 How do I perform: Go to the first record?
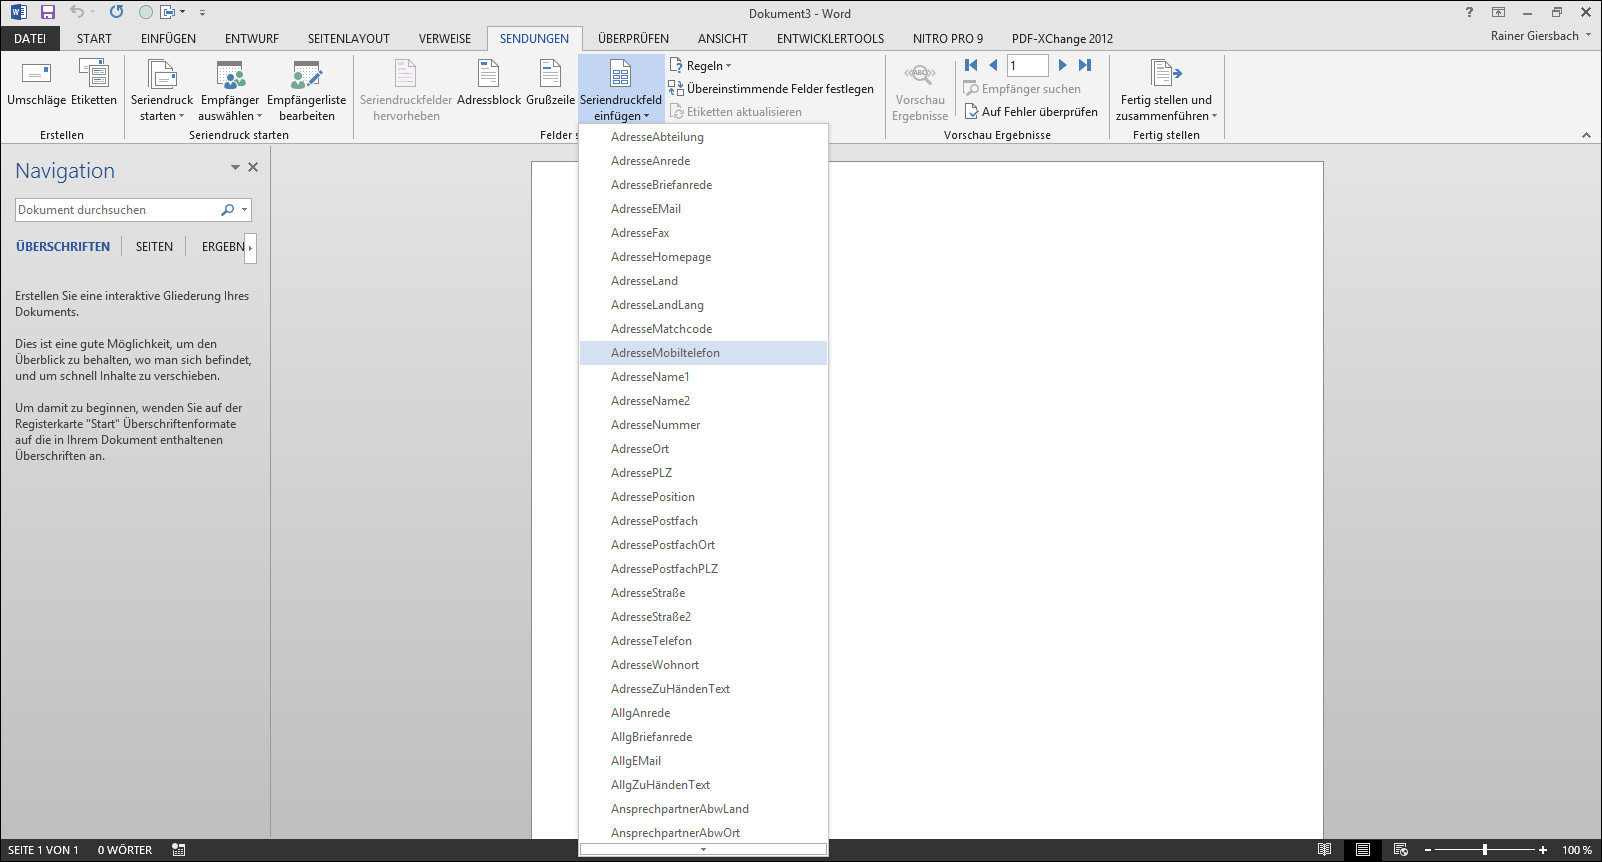pos(971,65)
